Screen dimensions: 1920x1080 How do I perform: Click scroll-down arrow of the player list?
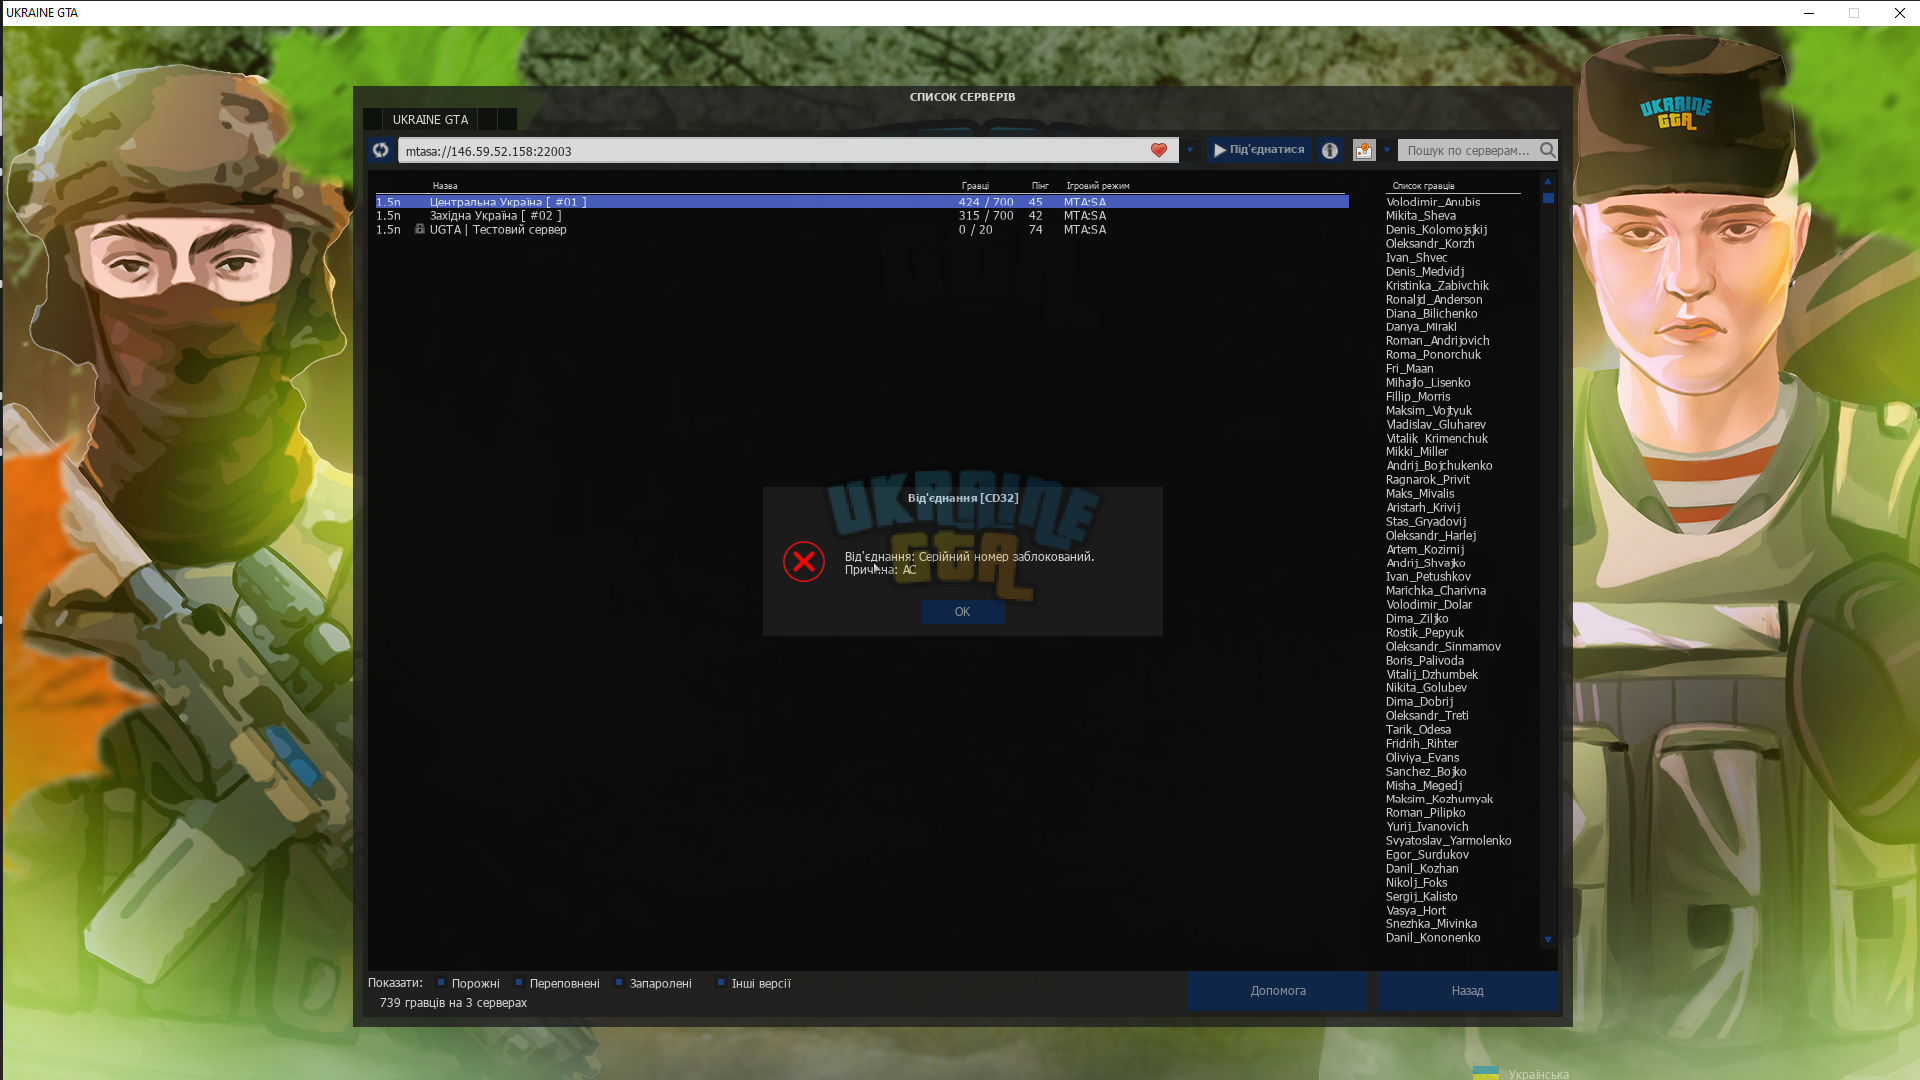click(1548, 940)
